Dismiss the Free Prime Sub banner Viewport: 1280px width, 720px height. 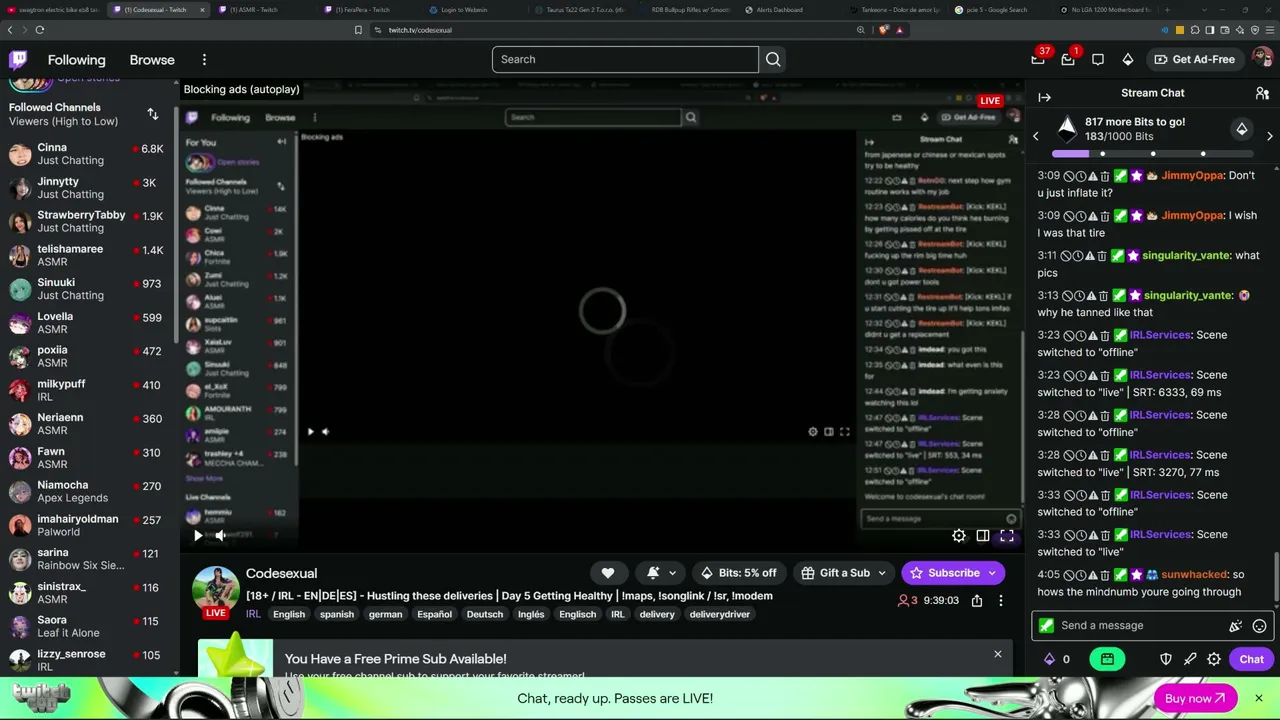(997, 654)
